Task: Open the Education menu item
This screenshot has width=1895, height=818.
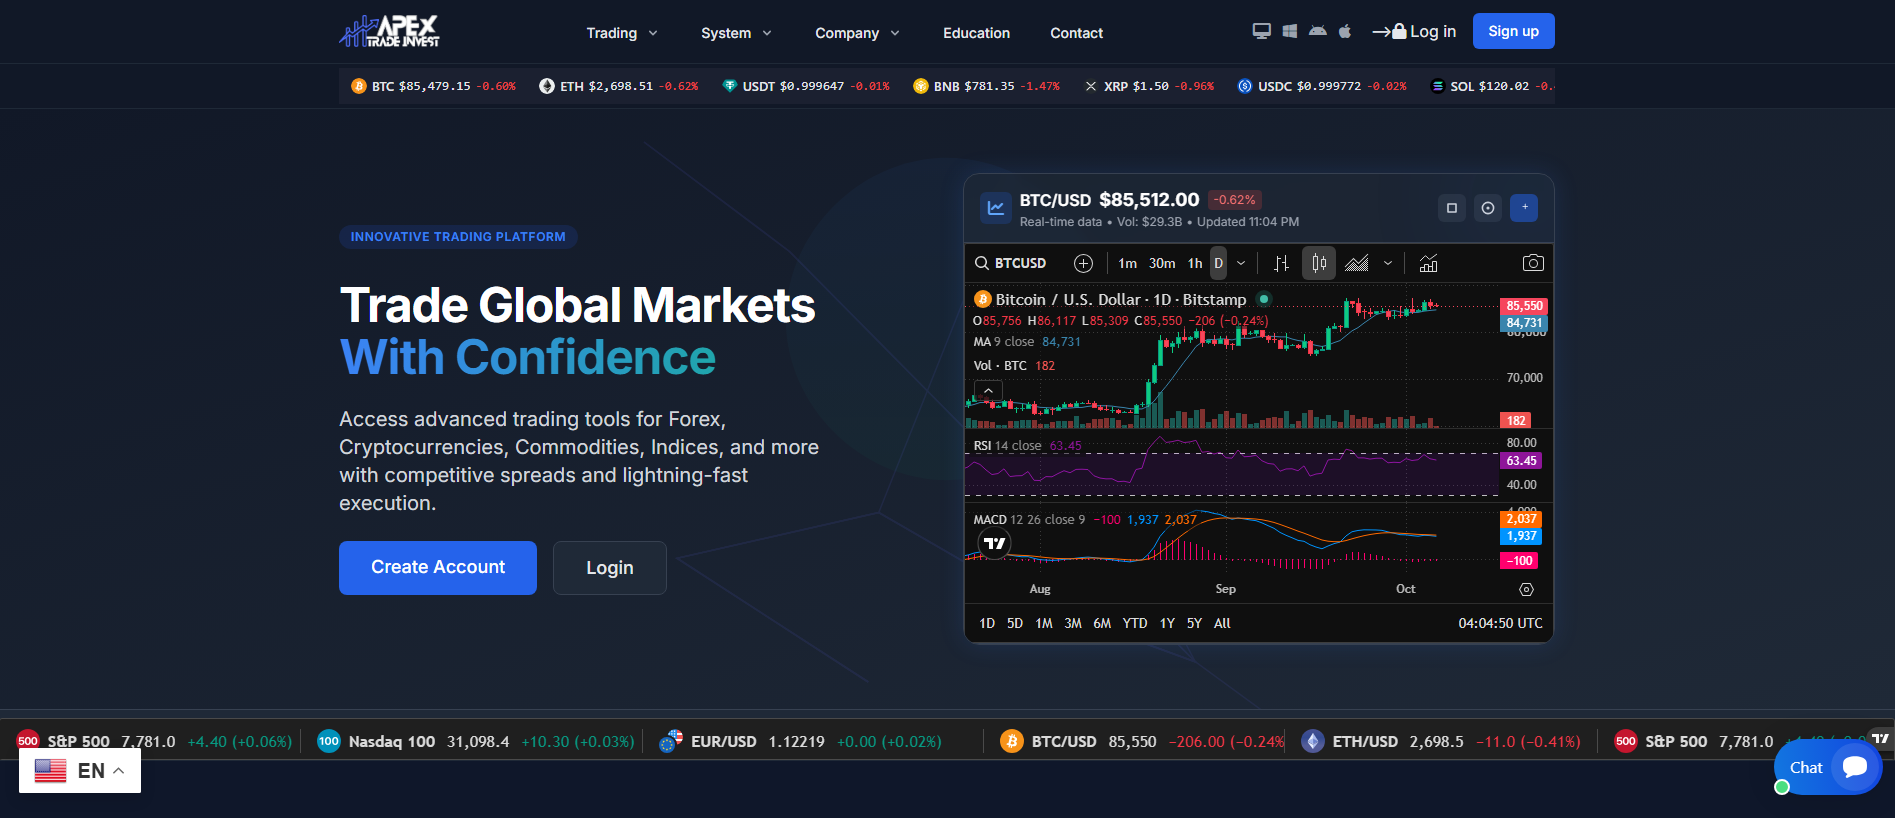Action: click(x=976, y=33)
